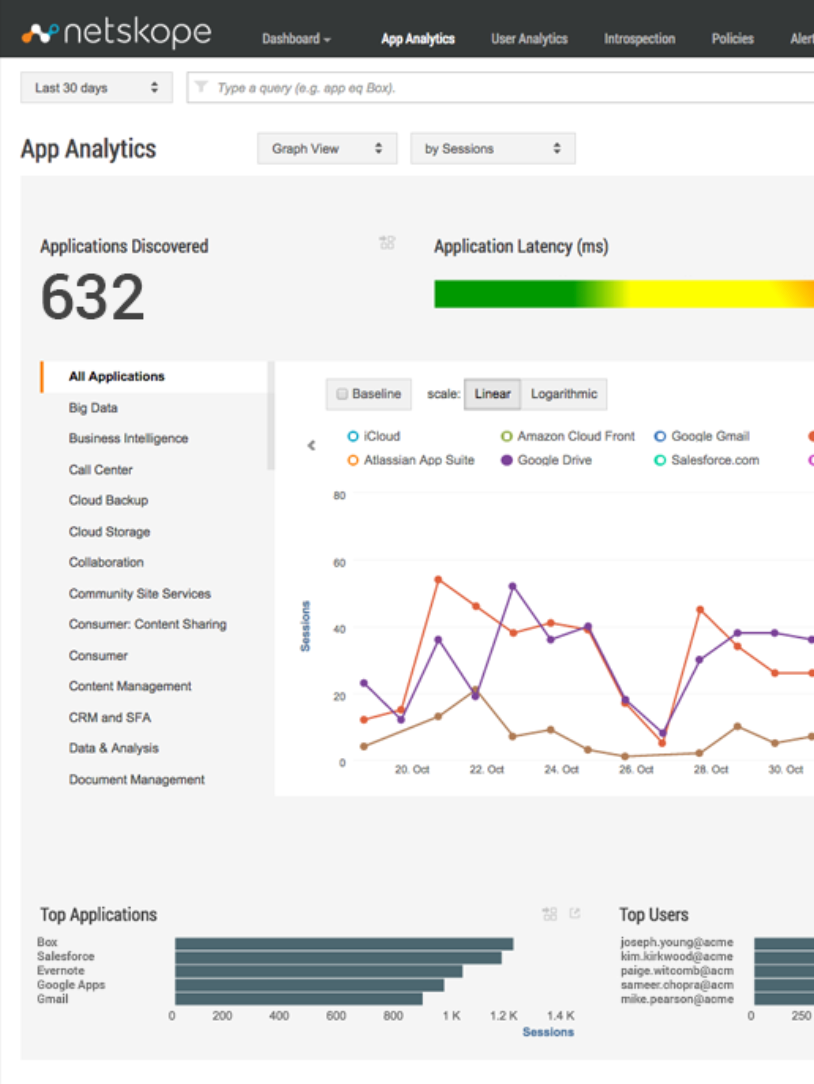Go to App Analytics tab
The width and height of the screenshot is (814, 1084).
tap(418, 39)
